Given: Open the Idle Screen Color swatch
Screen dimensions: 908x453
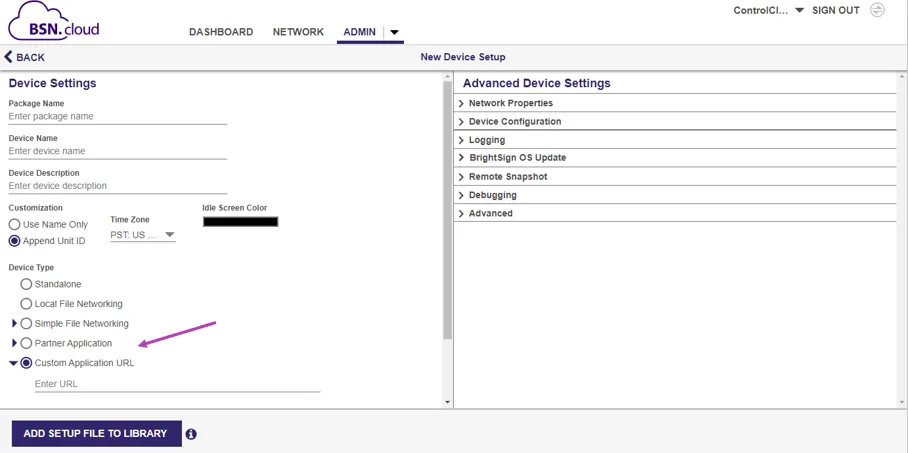Looking at the screenshot, I should [240, 222].
